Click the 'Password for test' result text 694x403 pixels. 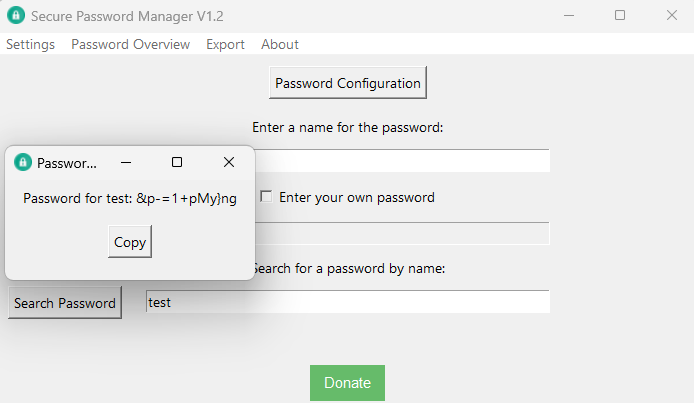[130, 198]
